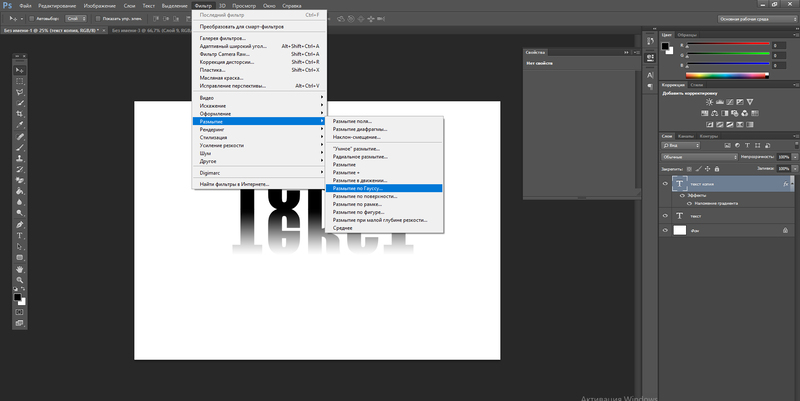Select the Horizontal Type tool
The image size is (800, 401).
tap(18, 236)
